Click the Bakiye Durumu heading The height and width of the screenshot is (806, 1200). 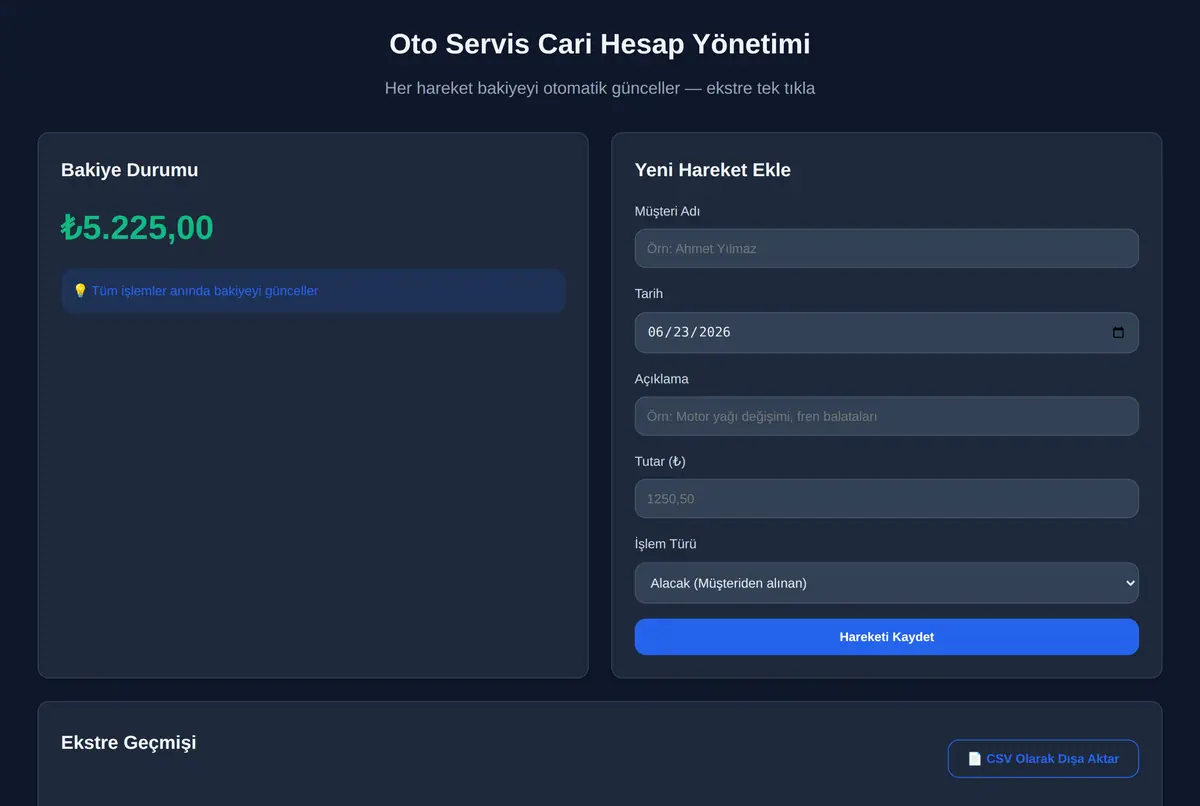pyautogui.click(x=129, y=170)
